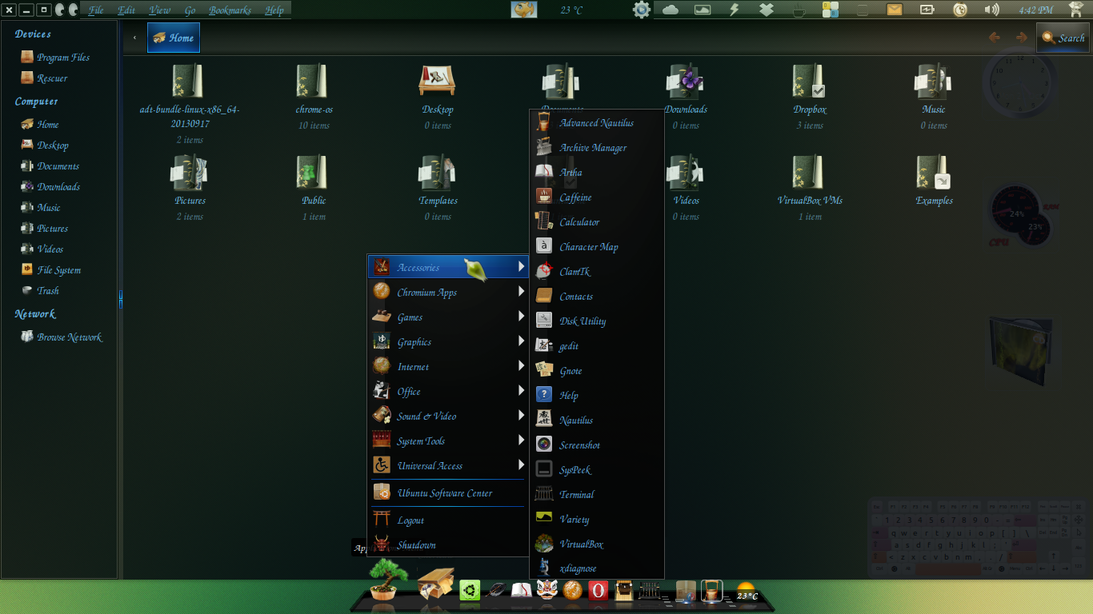
Task: Select Program Files in the sidebar
Action: coord(55,57)
